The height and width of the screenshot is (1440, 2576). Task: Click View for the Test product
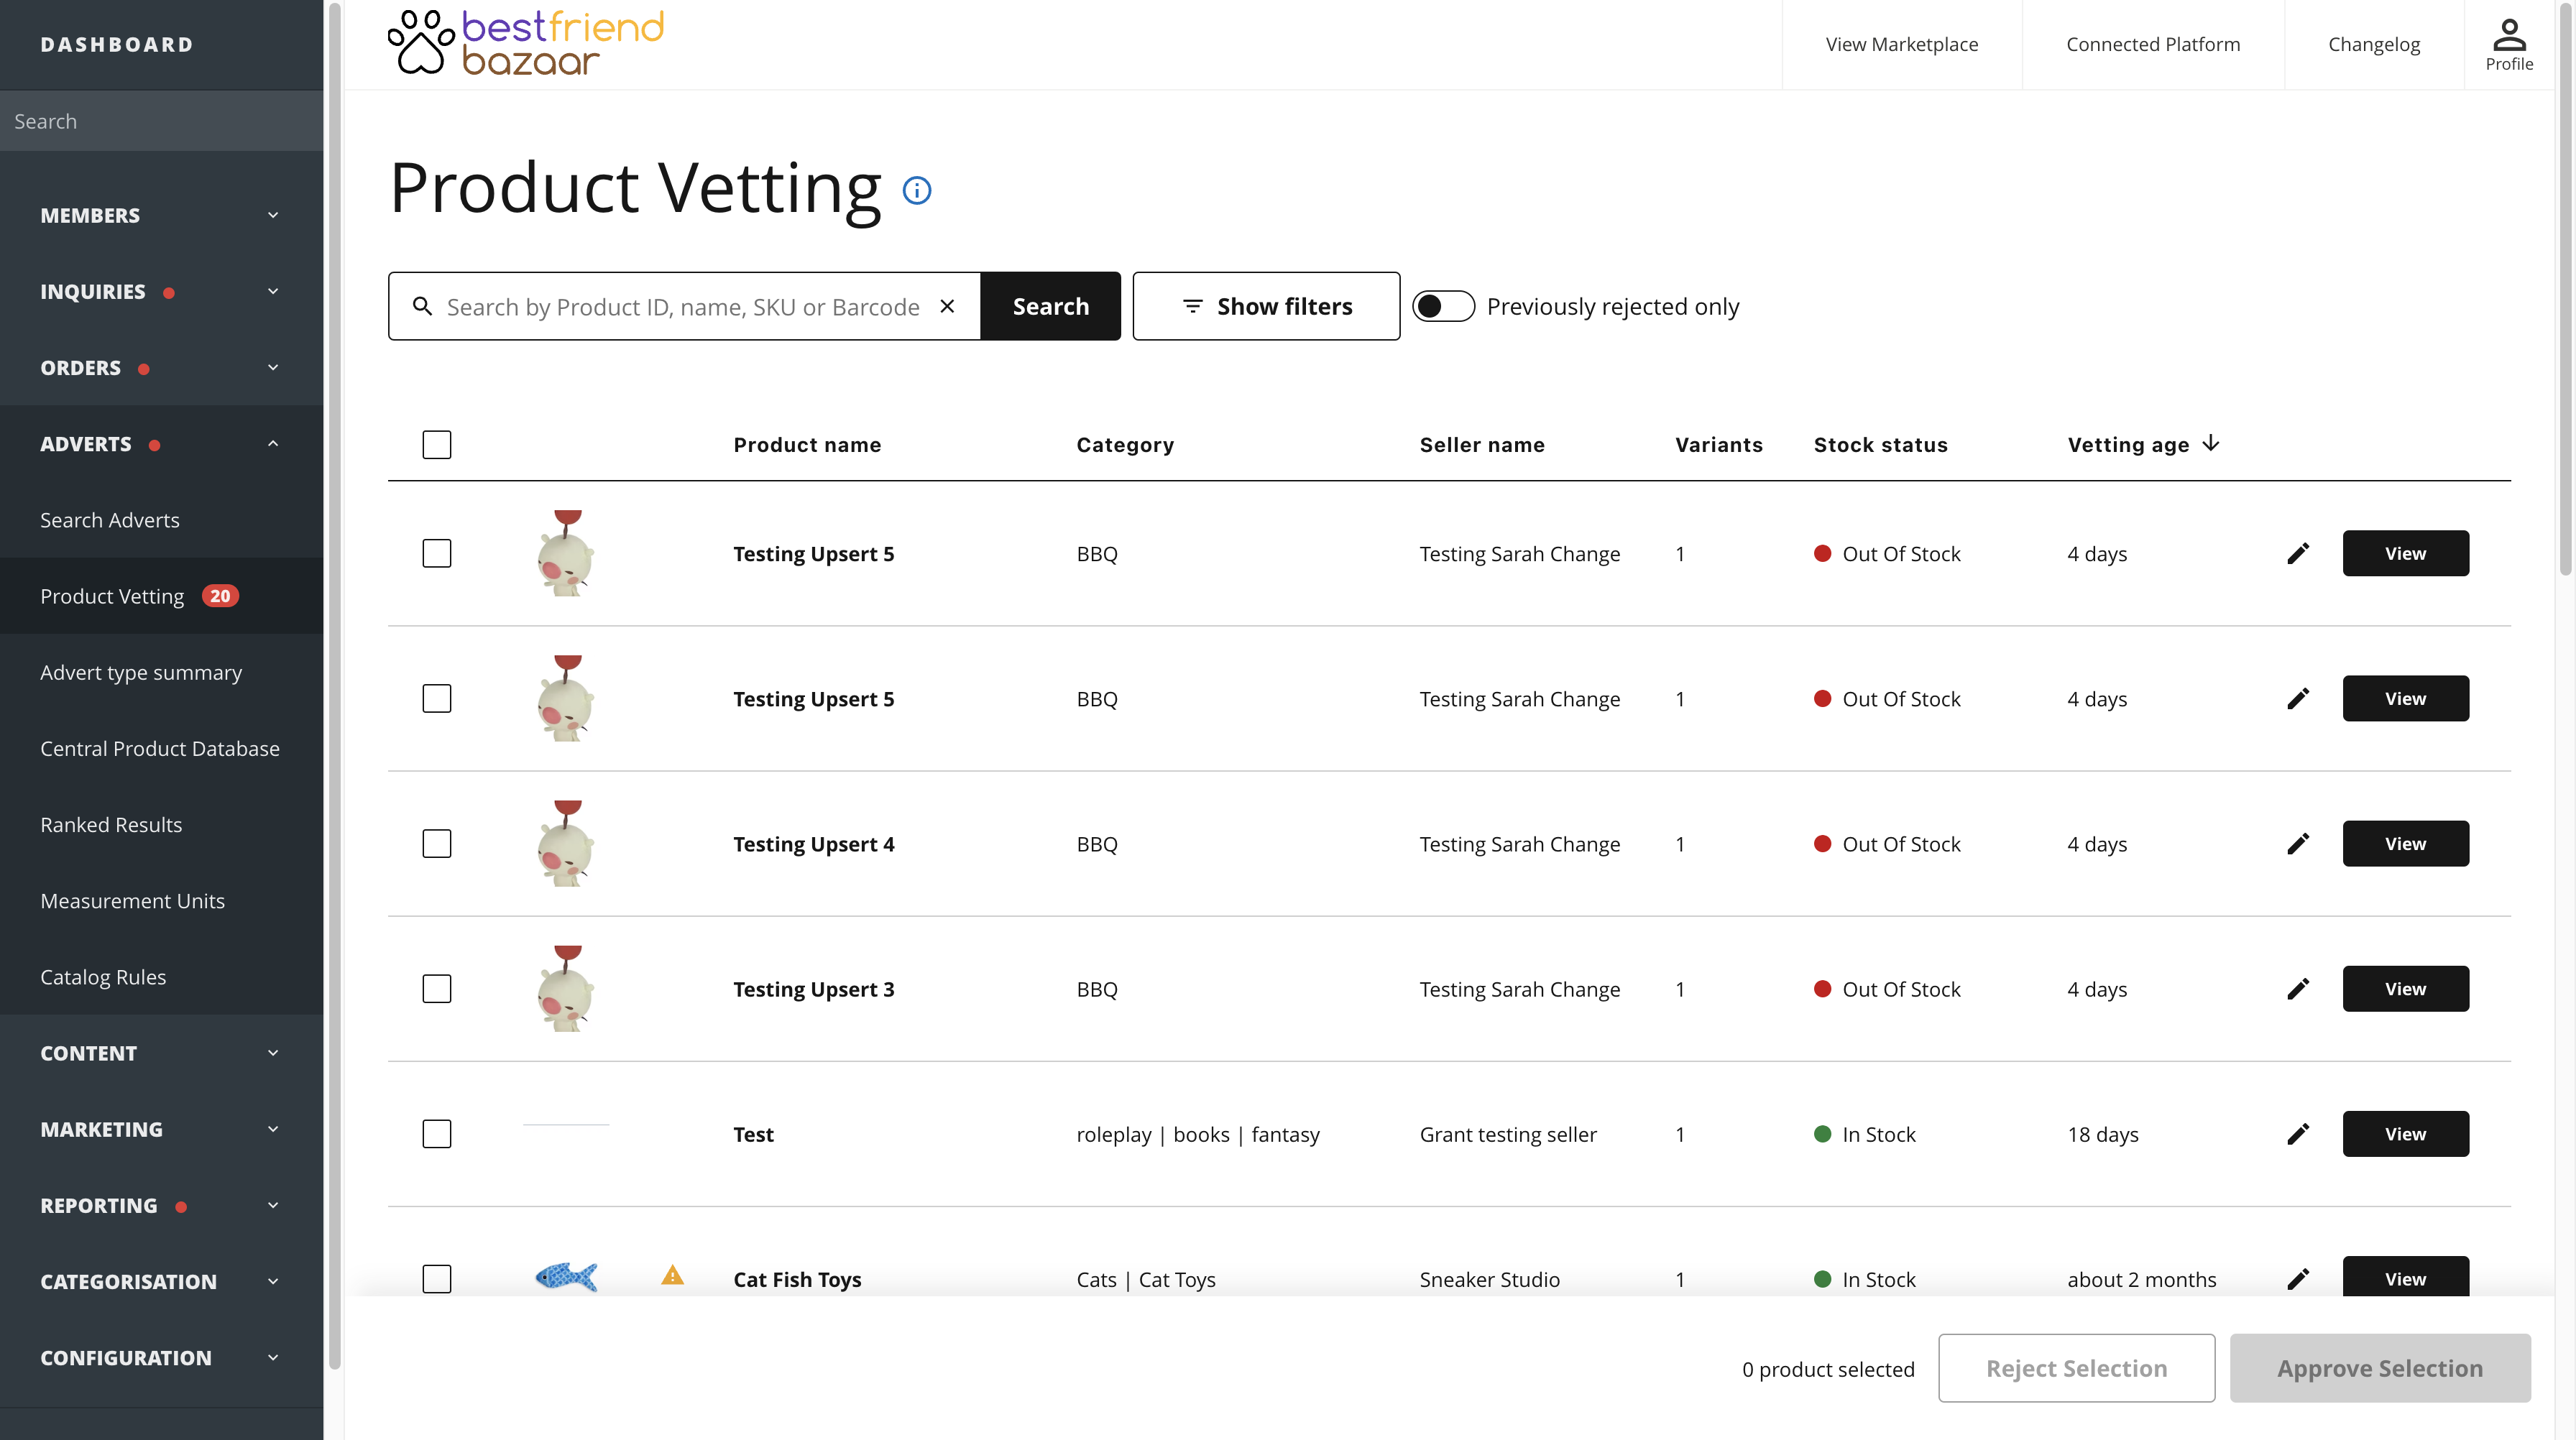coord(2405,1134)
